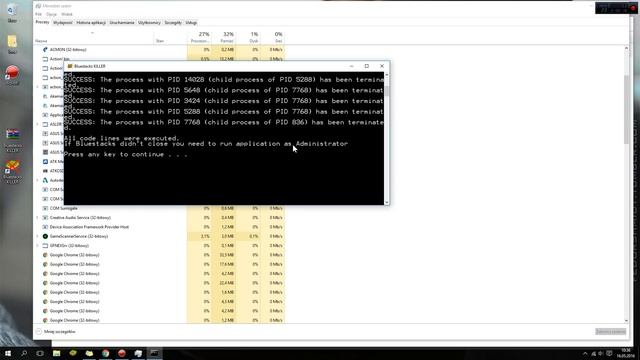Click the volume icon in the system tray
The image size is (640, 360).
point(601,353)
